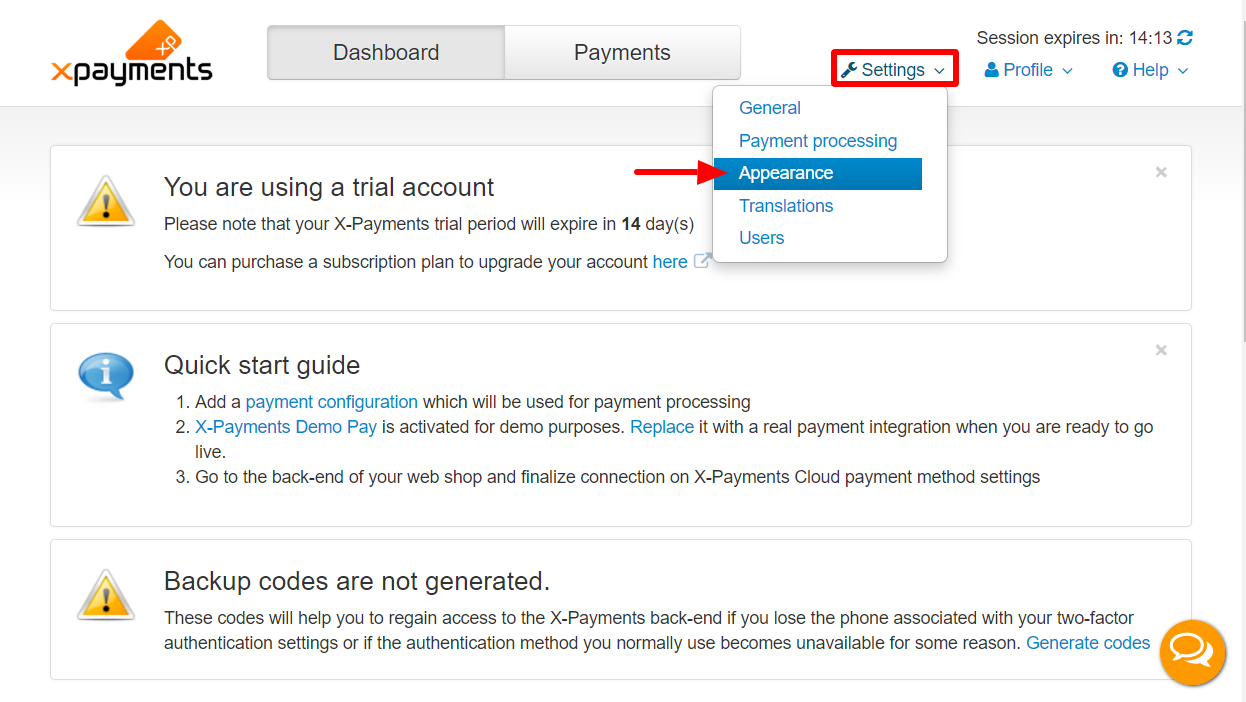Refresh the session timer icon
The width and height of the screenshot is (1246, 702).
[x=1185, y=38]
